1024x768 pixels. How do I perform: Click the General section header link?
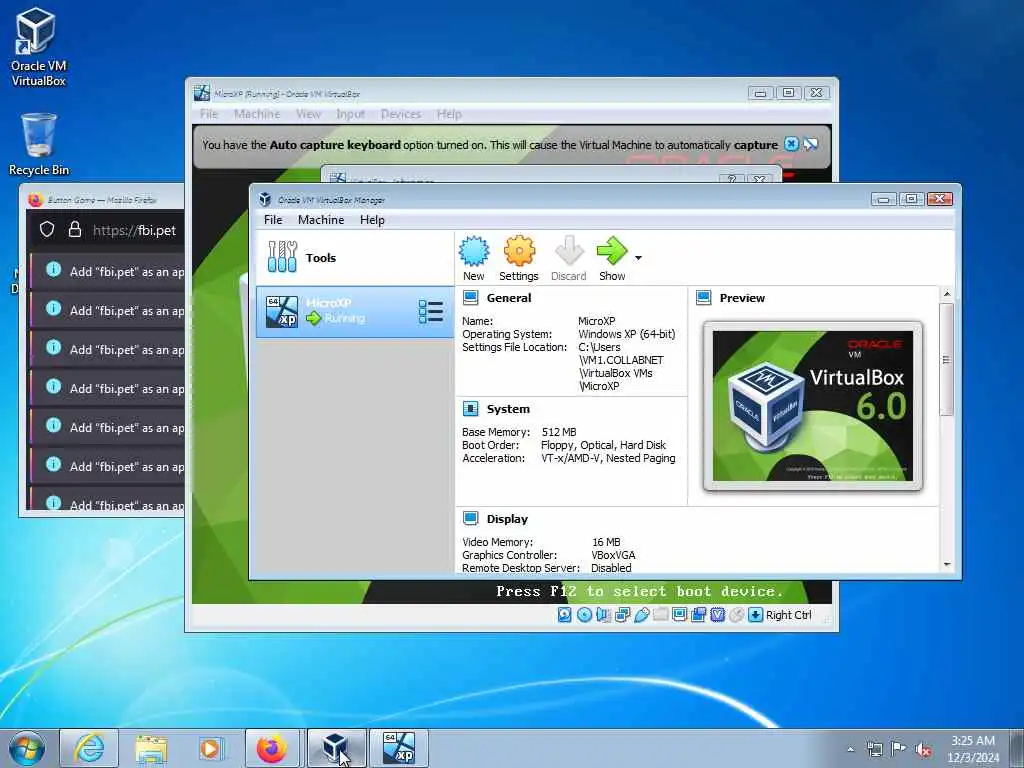tap(509, 298)
